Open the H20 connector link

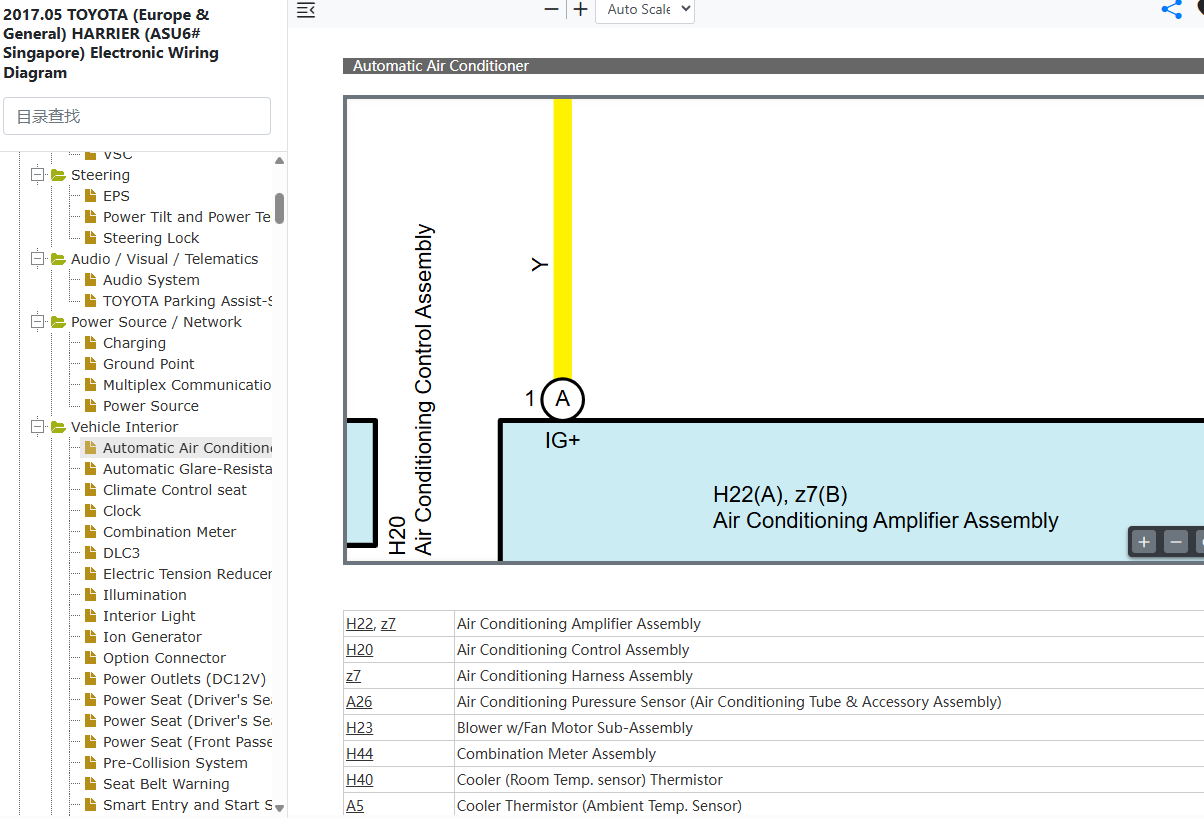[x=360, y=650]
